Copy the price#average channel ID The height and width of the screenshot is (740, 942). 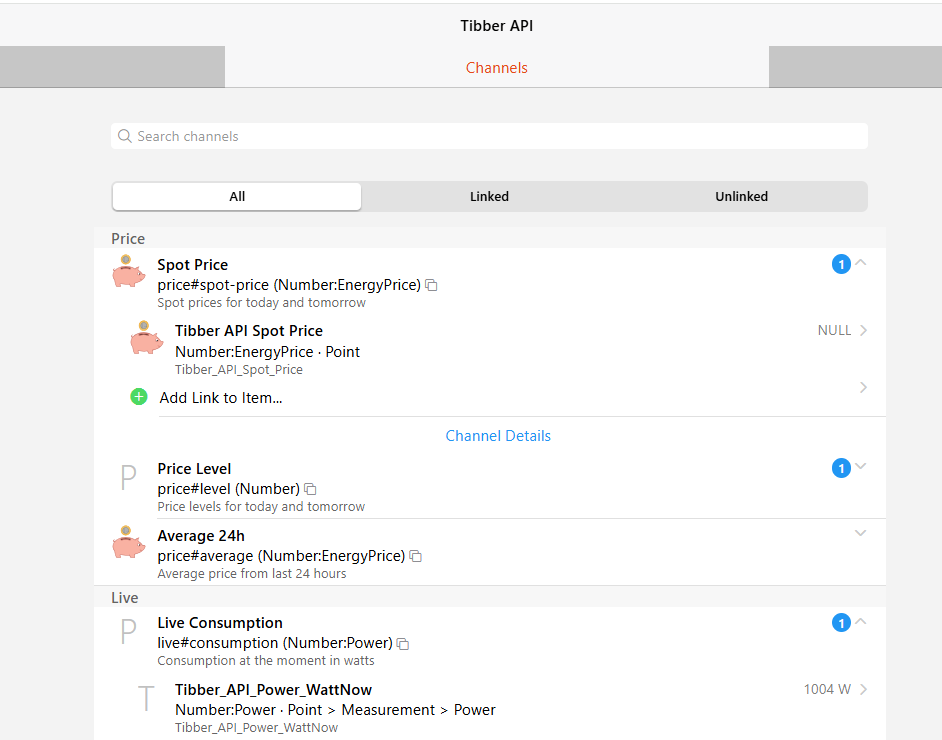pyautogui.click(x=415, y=556)
